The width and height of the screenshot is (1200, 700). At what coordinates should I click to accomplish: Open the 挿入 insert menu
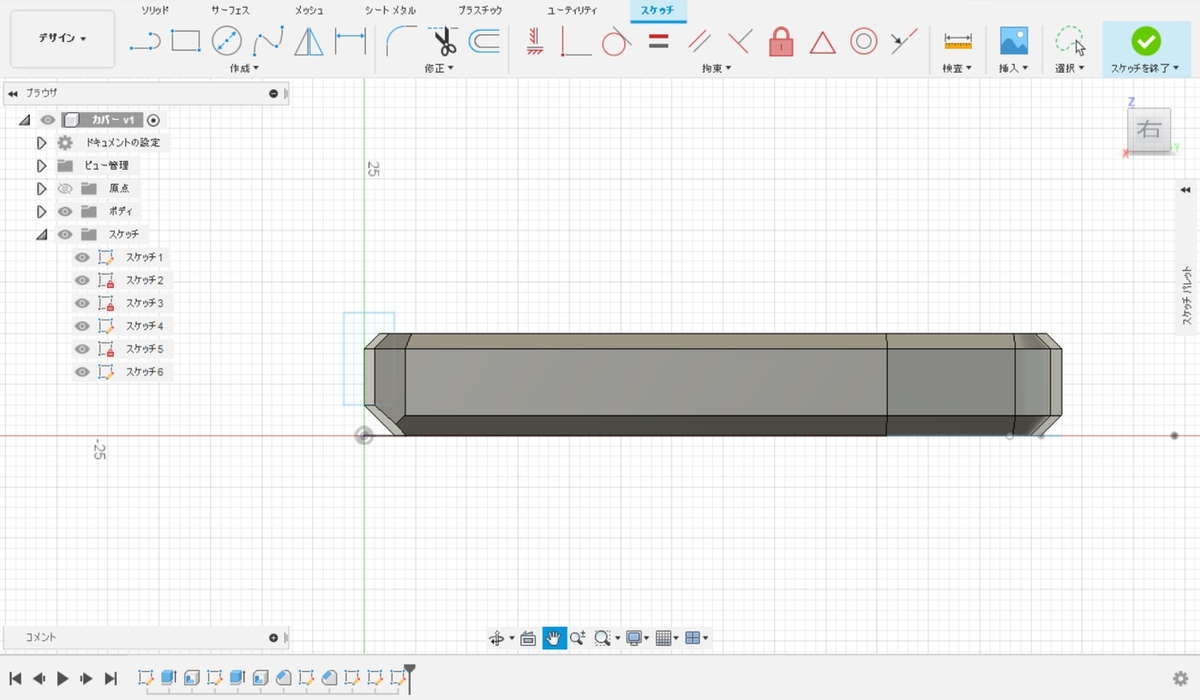[x=1013, y=68]
